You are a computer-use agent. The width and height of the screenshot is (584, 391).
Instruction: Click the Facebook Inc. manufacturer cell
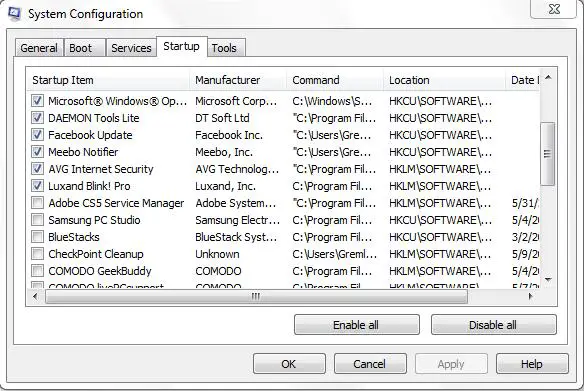coord(229,135)
